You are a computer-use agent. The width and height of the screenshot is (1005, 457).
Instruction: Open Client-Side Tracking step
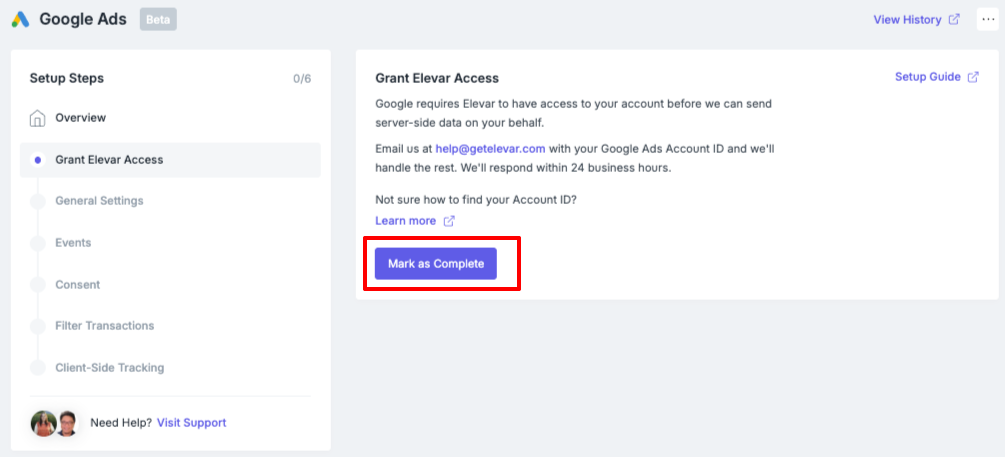[110, 368]
